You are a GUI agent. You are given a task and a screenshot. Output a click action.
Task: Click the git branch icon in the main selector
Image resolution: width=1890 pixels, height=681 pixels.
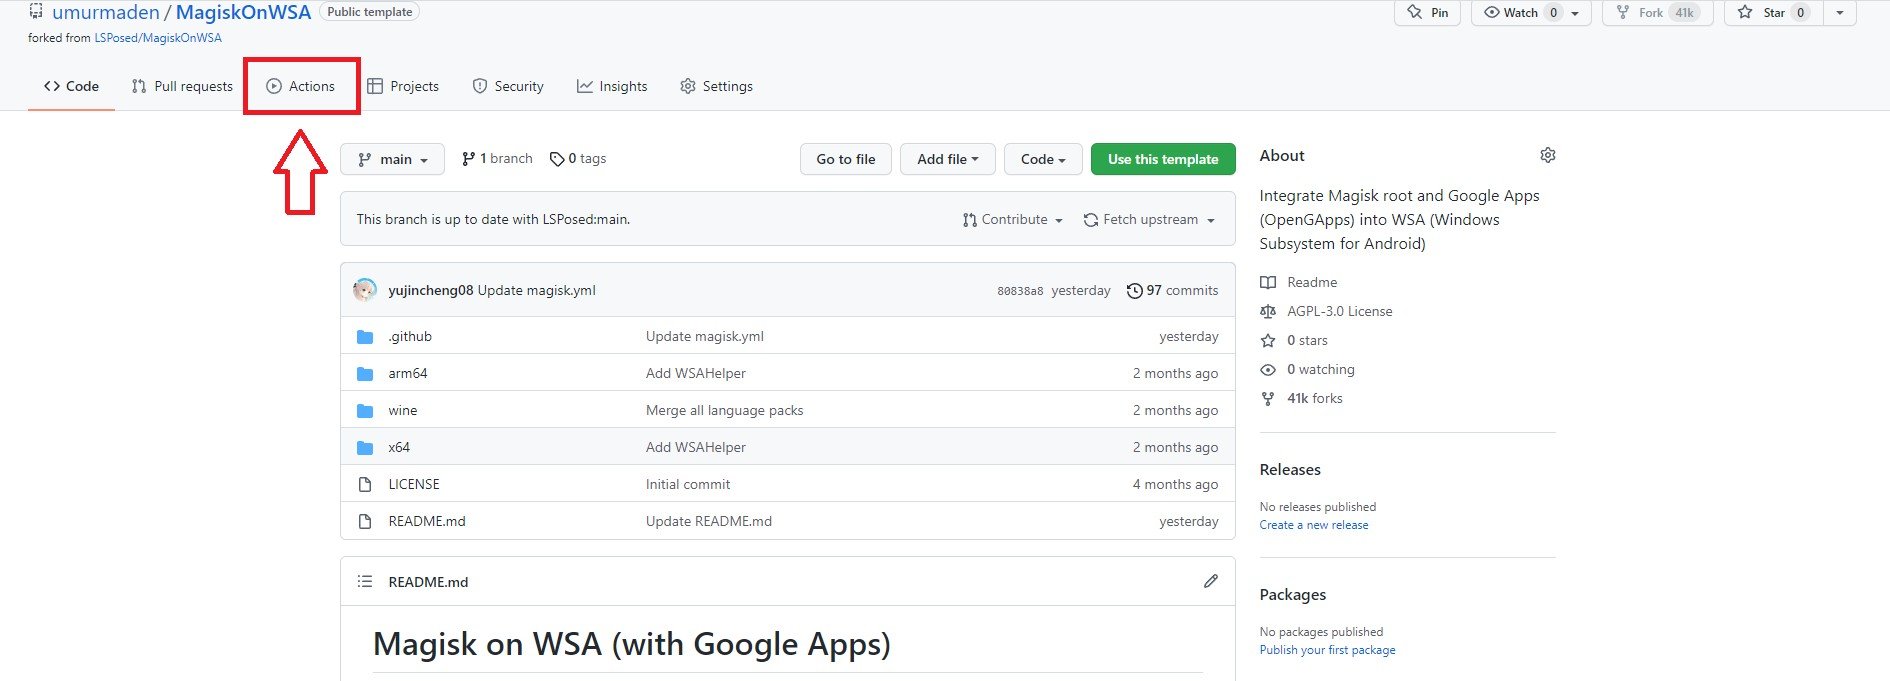coord(365,159)
